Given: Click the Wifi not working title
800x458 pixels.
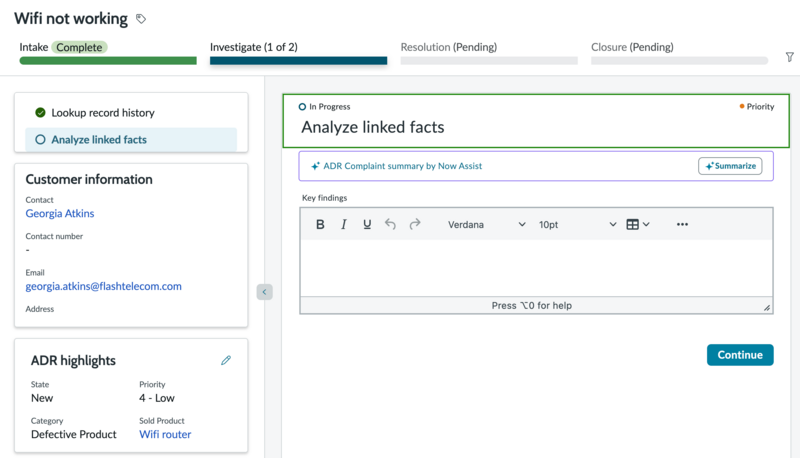Looking at the screenshot, I should [x=71, y=19].
